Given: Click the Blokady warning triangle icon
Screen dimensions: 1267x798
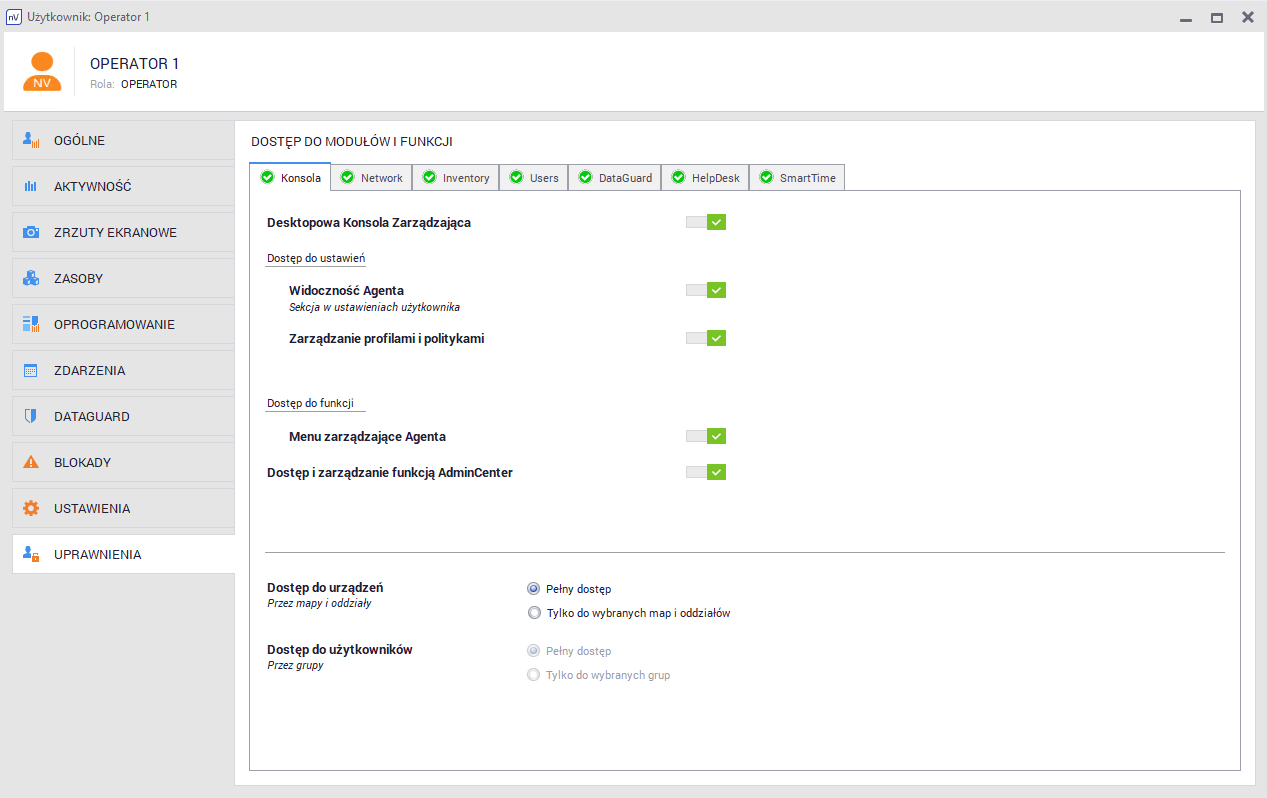Looking at the screenshot, I should click(x=31, y=462).
